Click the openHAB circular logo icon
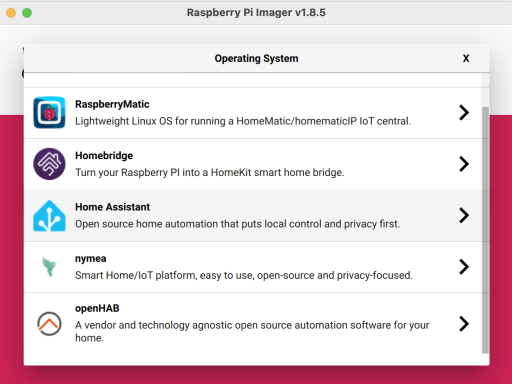This screenshot has width=512, height=384. [49, 324]
